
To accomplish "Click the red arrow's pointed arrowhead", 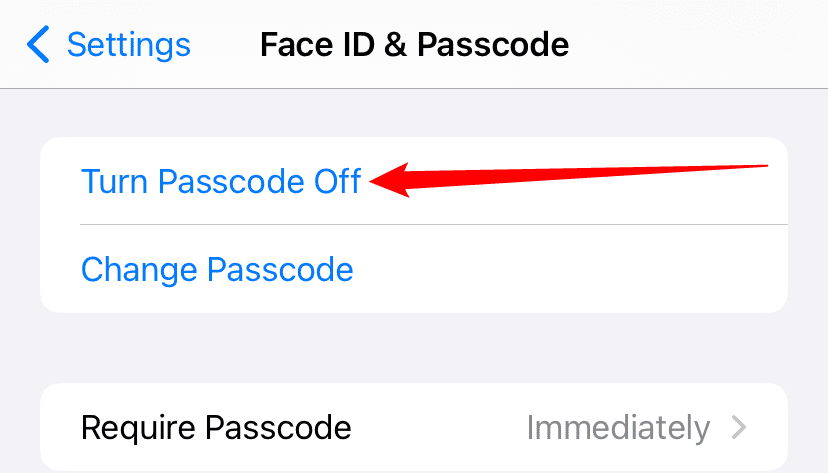I will point(385,180).
